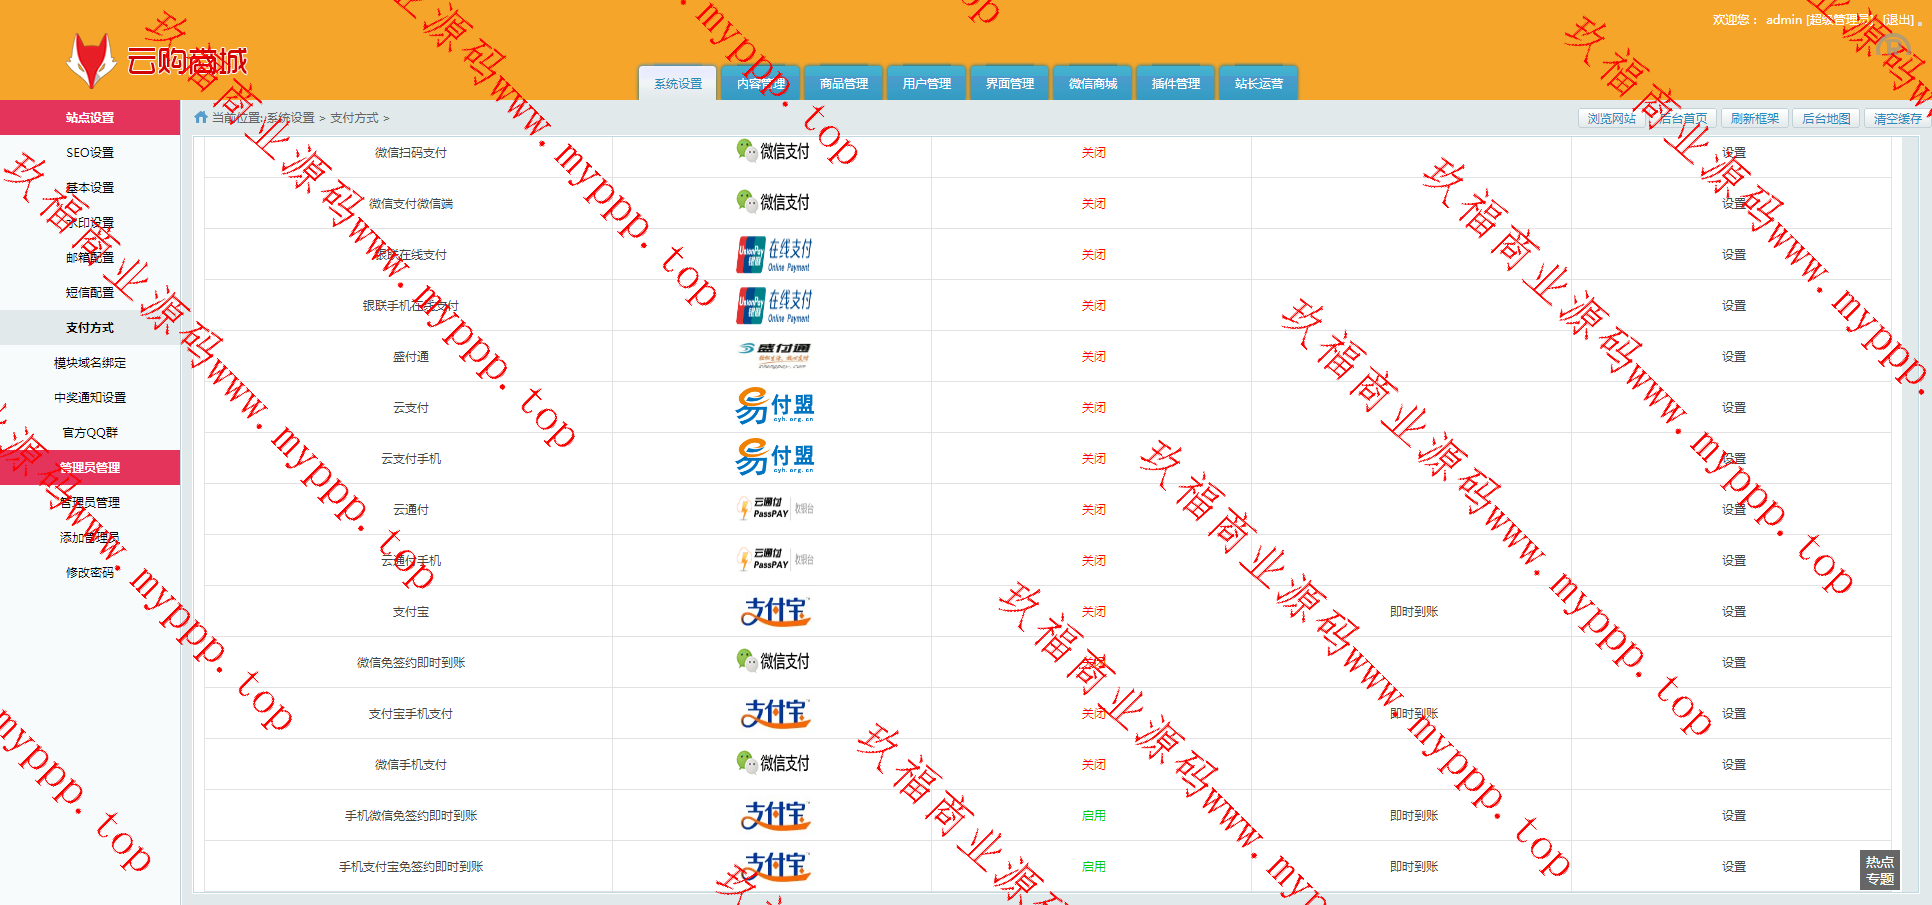This screenshot has width=1932, height=905.
Task: Click the home icon in the breadcrumb
Action: pyautogui.click(x=201, y=118)
